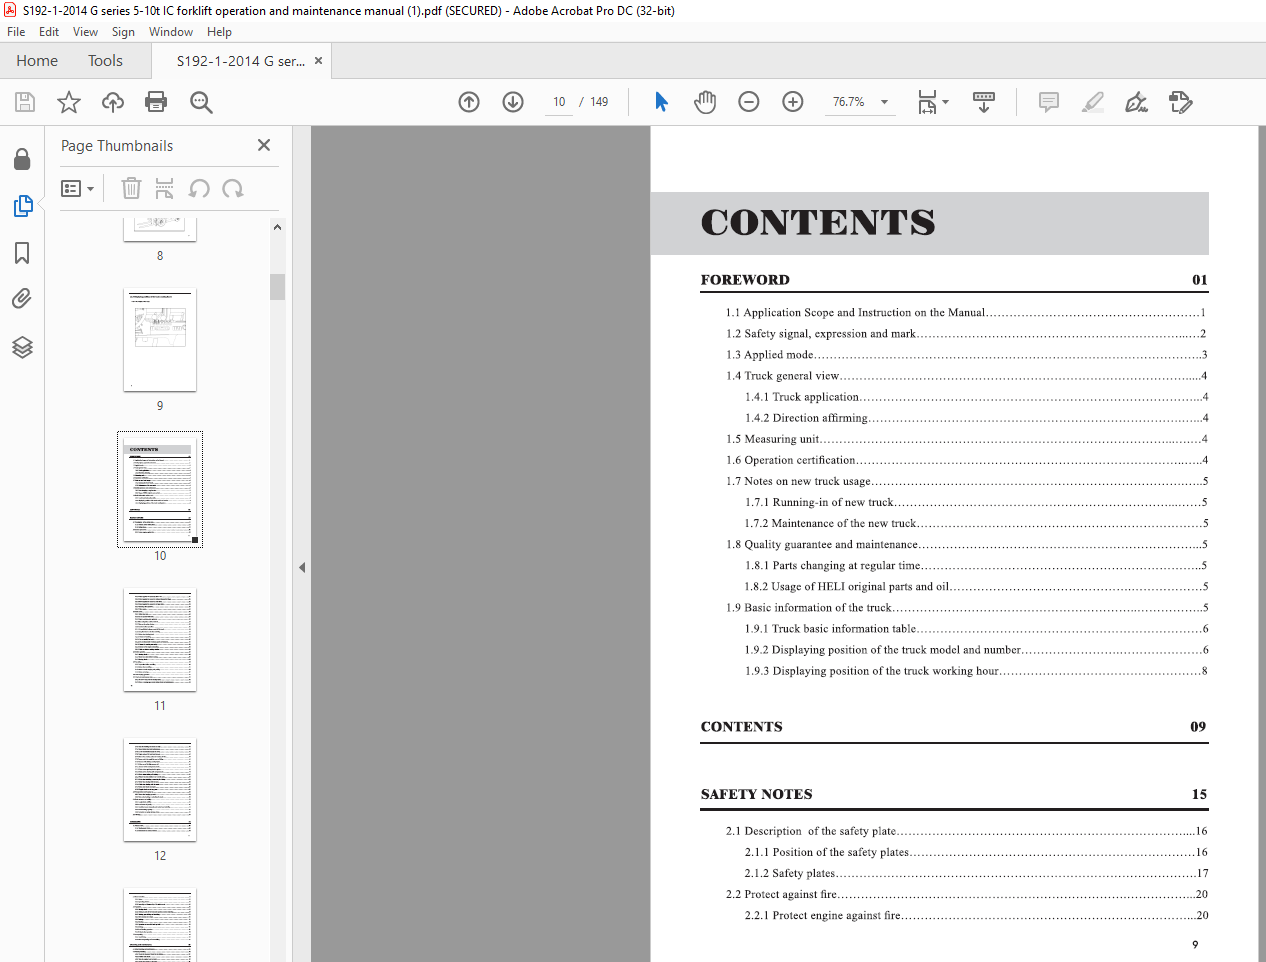Rotate pages clockwise in thumbnails
The width and height of the screenshot is (1266, 962).
(x=233, y=188)
